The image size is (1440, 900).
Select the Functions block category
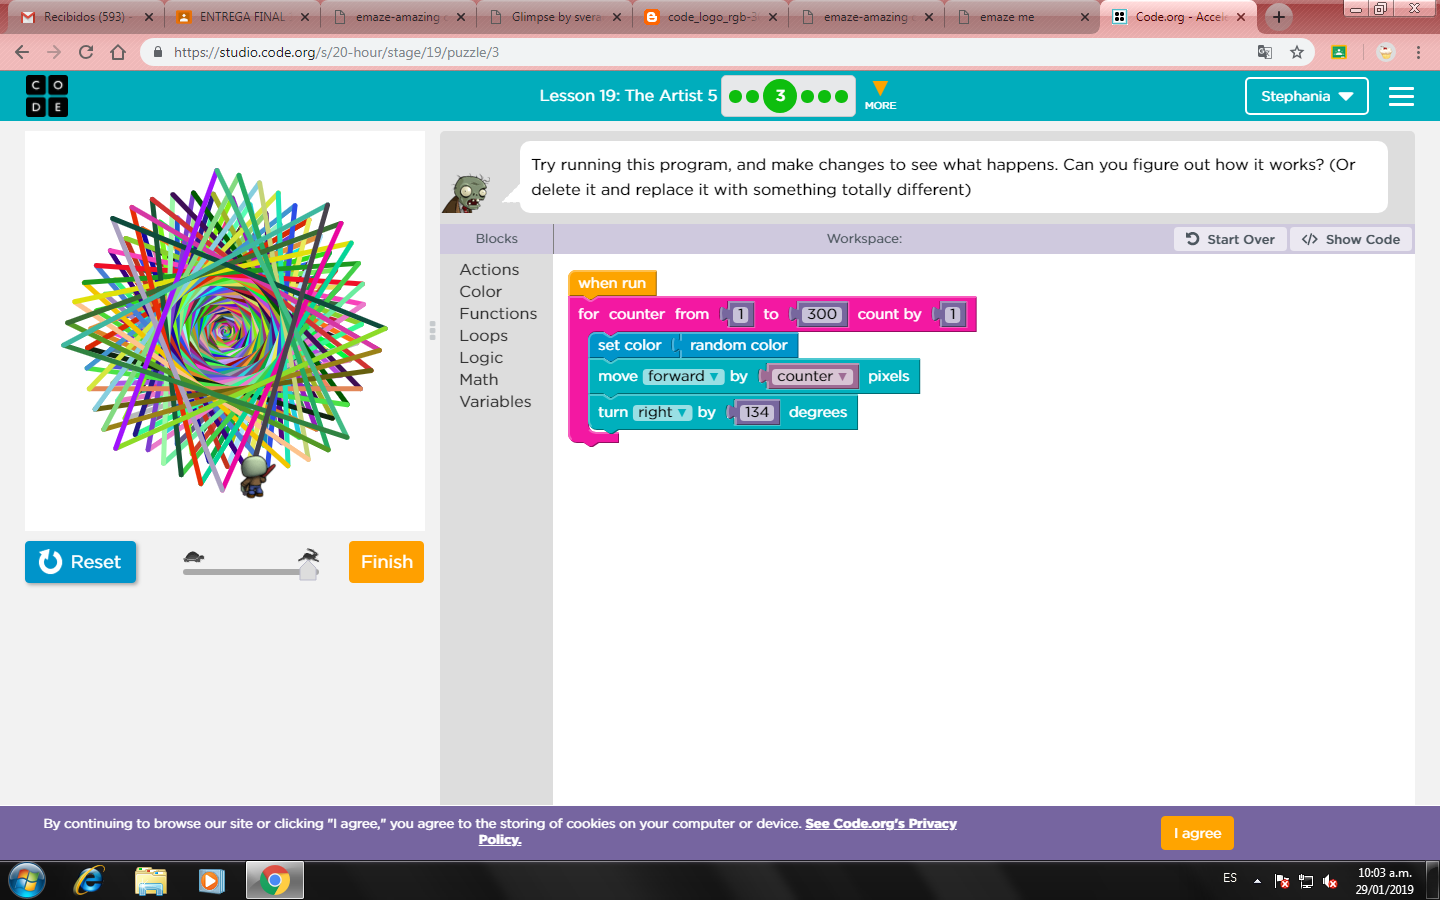[498, 314]
